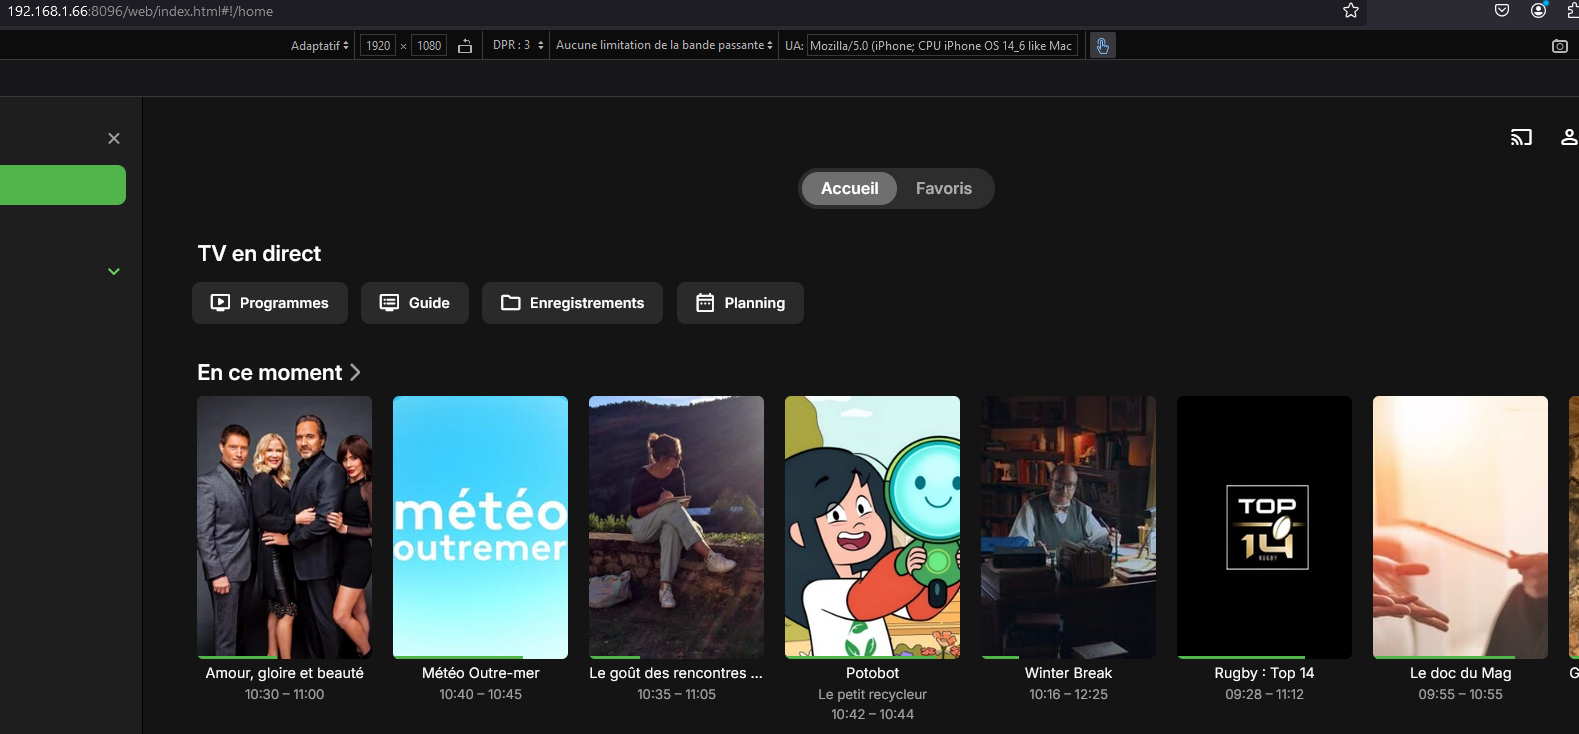Close the sidebar with the X icon
Viewport: 1579px width, 734px height.
114,138
